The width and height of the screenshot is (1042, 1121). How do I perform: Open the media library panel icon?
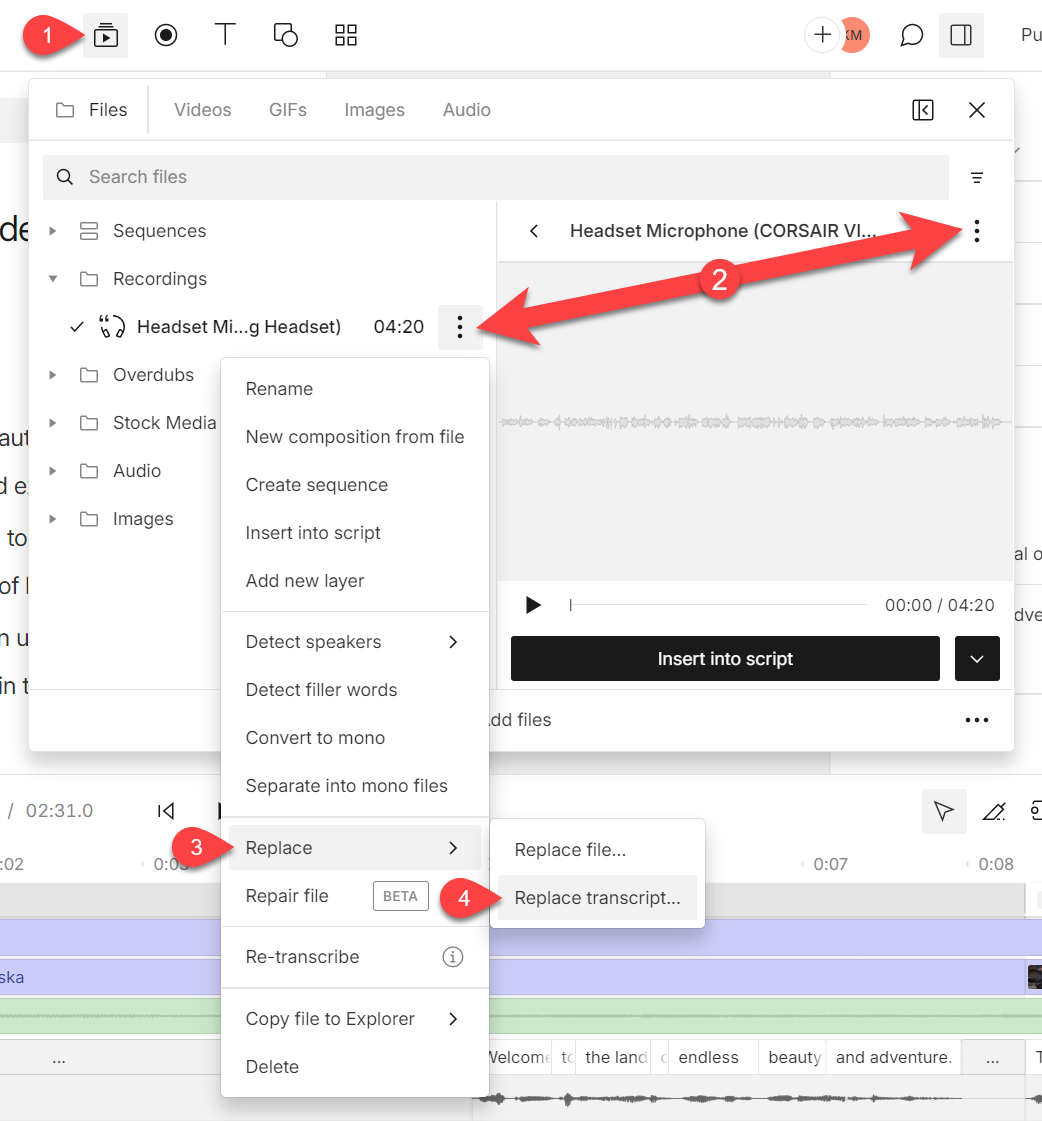105,34
